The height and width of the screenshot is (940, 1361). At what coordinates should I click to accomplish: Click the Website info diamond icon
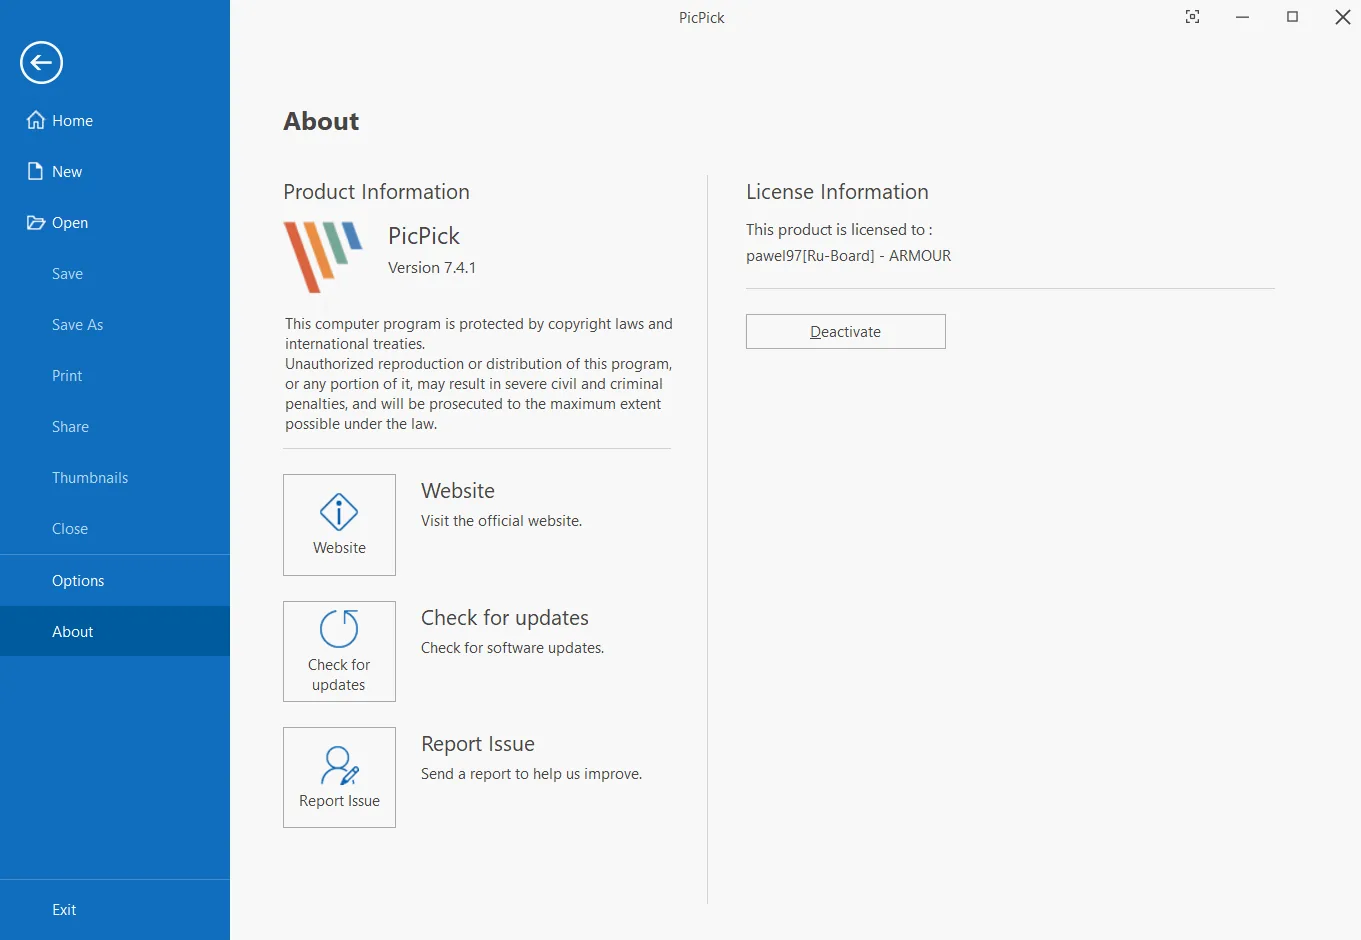[339, 512]
